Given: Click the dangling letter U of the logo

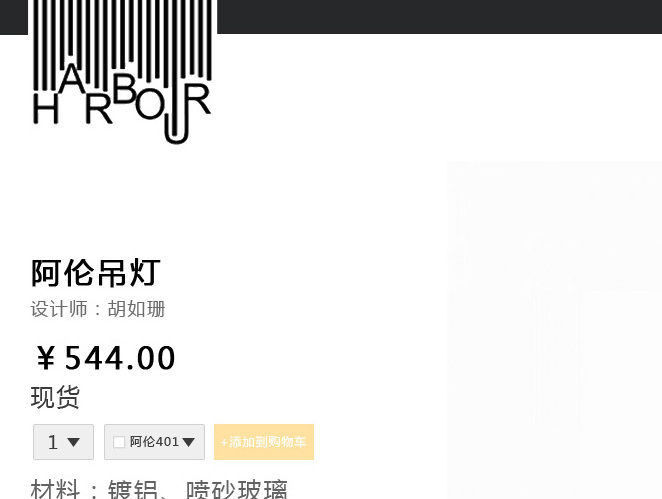Looking at the screenshot, I should (x=176, y=129).
